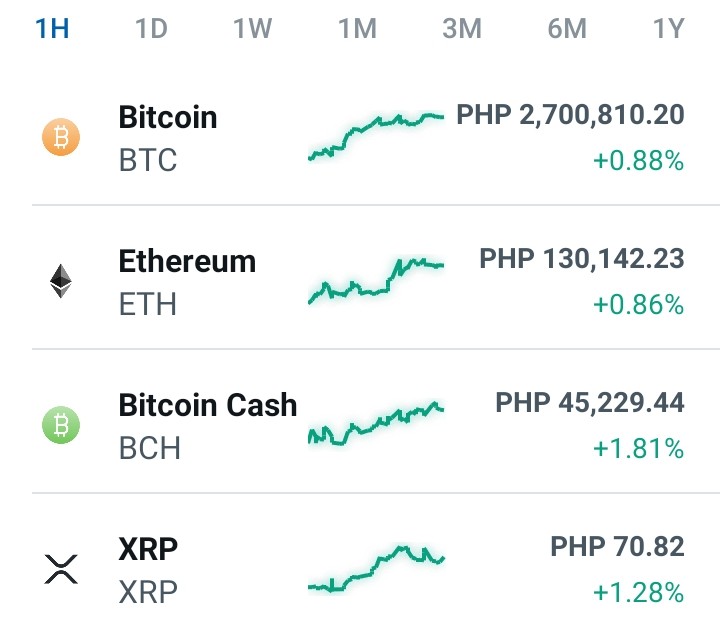Select the Bitcoin Cash name label
Image resolution: width=720 pixels, height=633 pixels.
(x=208, y=405)
